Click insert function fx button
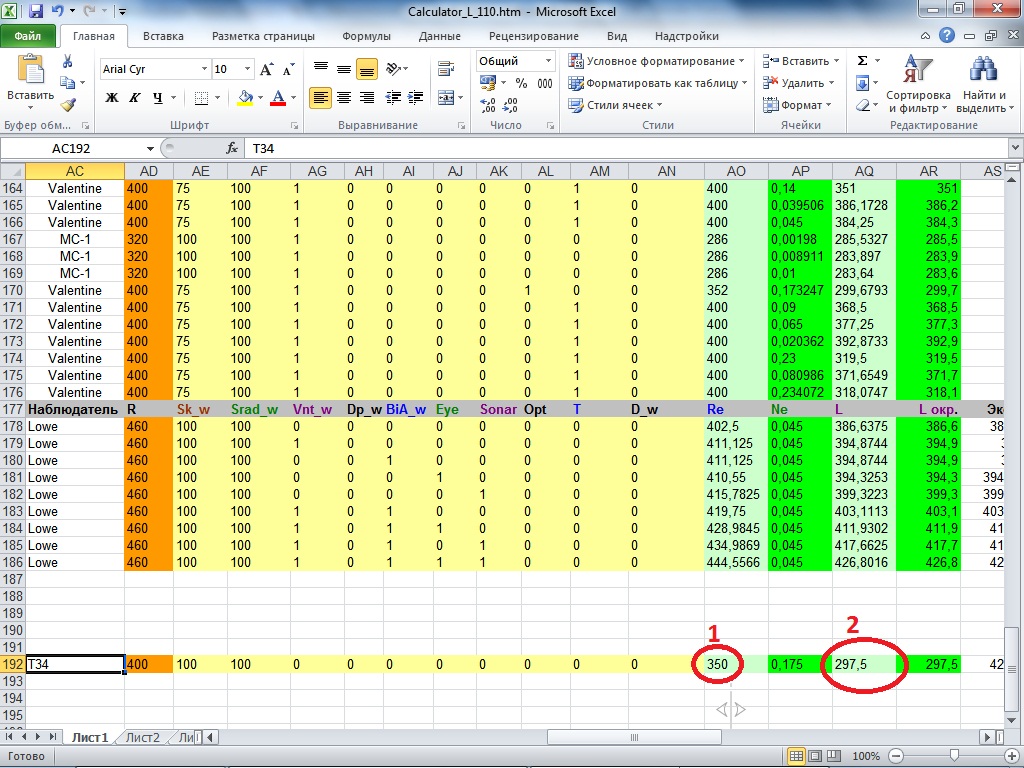This screenshot has height=768, width=1024. [x=232, y=149]
